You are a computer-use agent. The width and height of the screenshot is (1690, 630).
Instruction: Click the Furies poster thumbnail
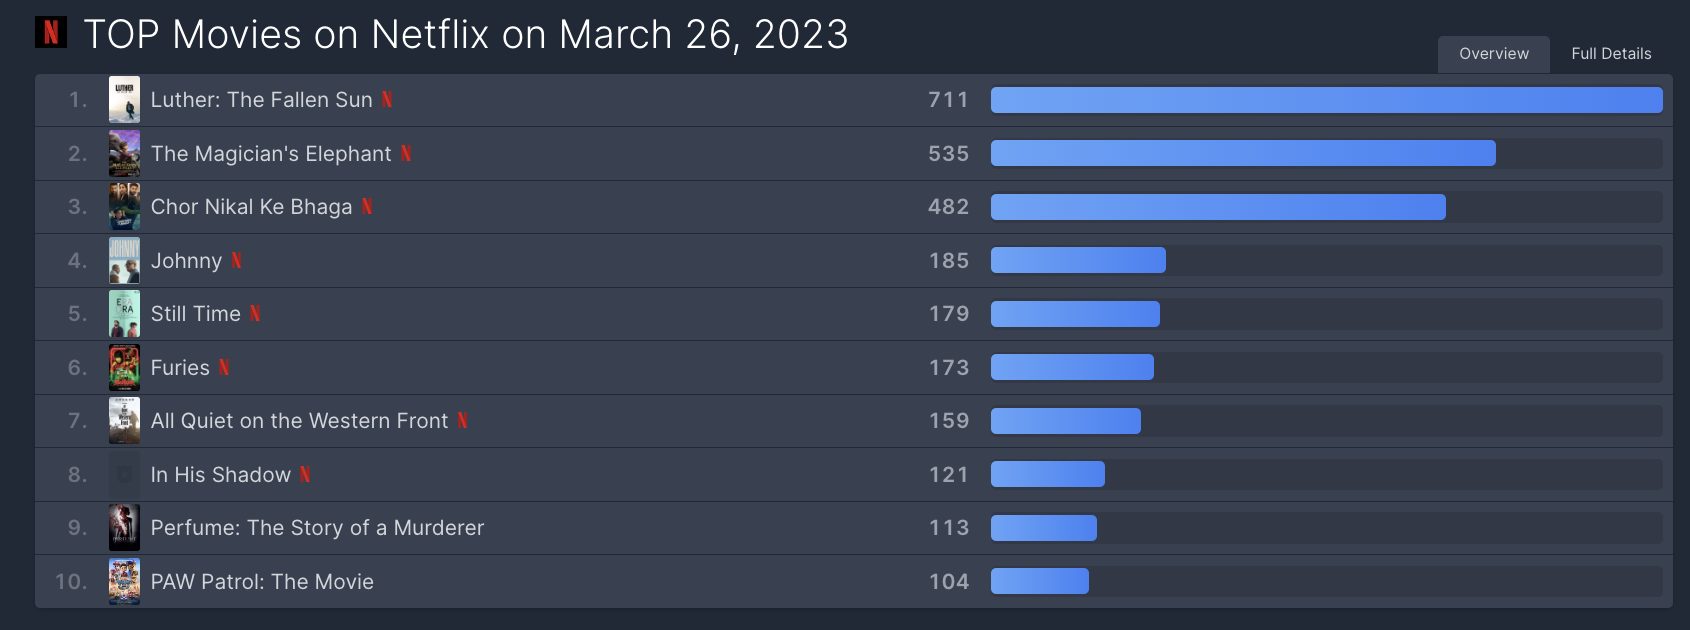point(124,367)
